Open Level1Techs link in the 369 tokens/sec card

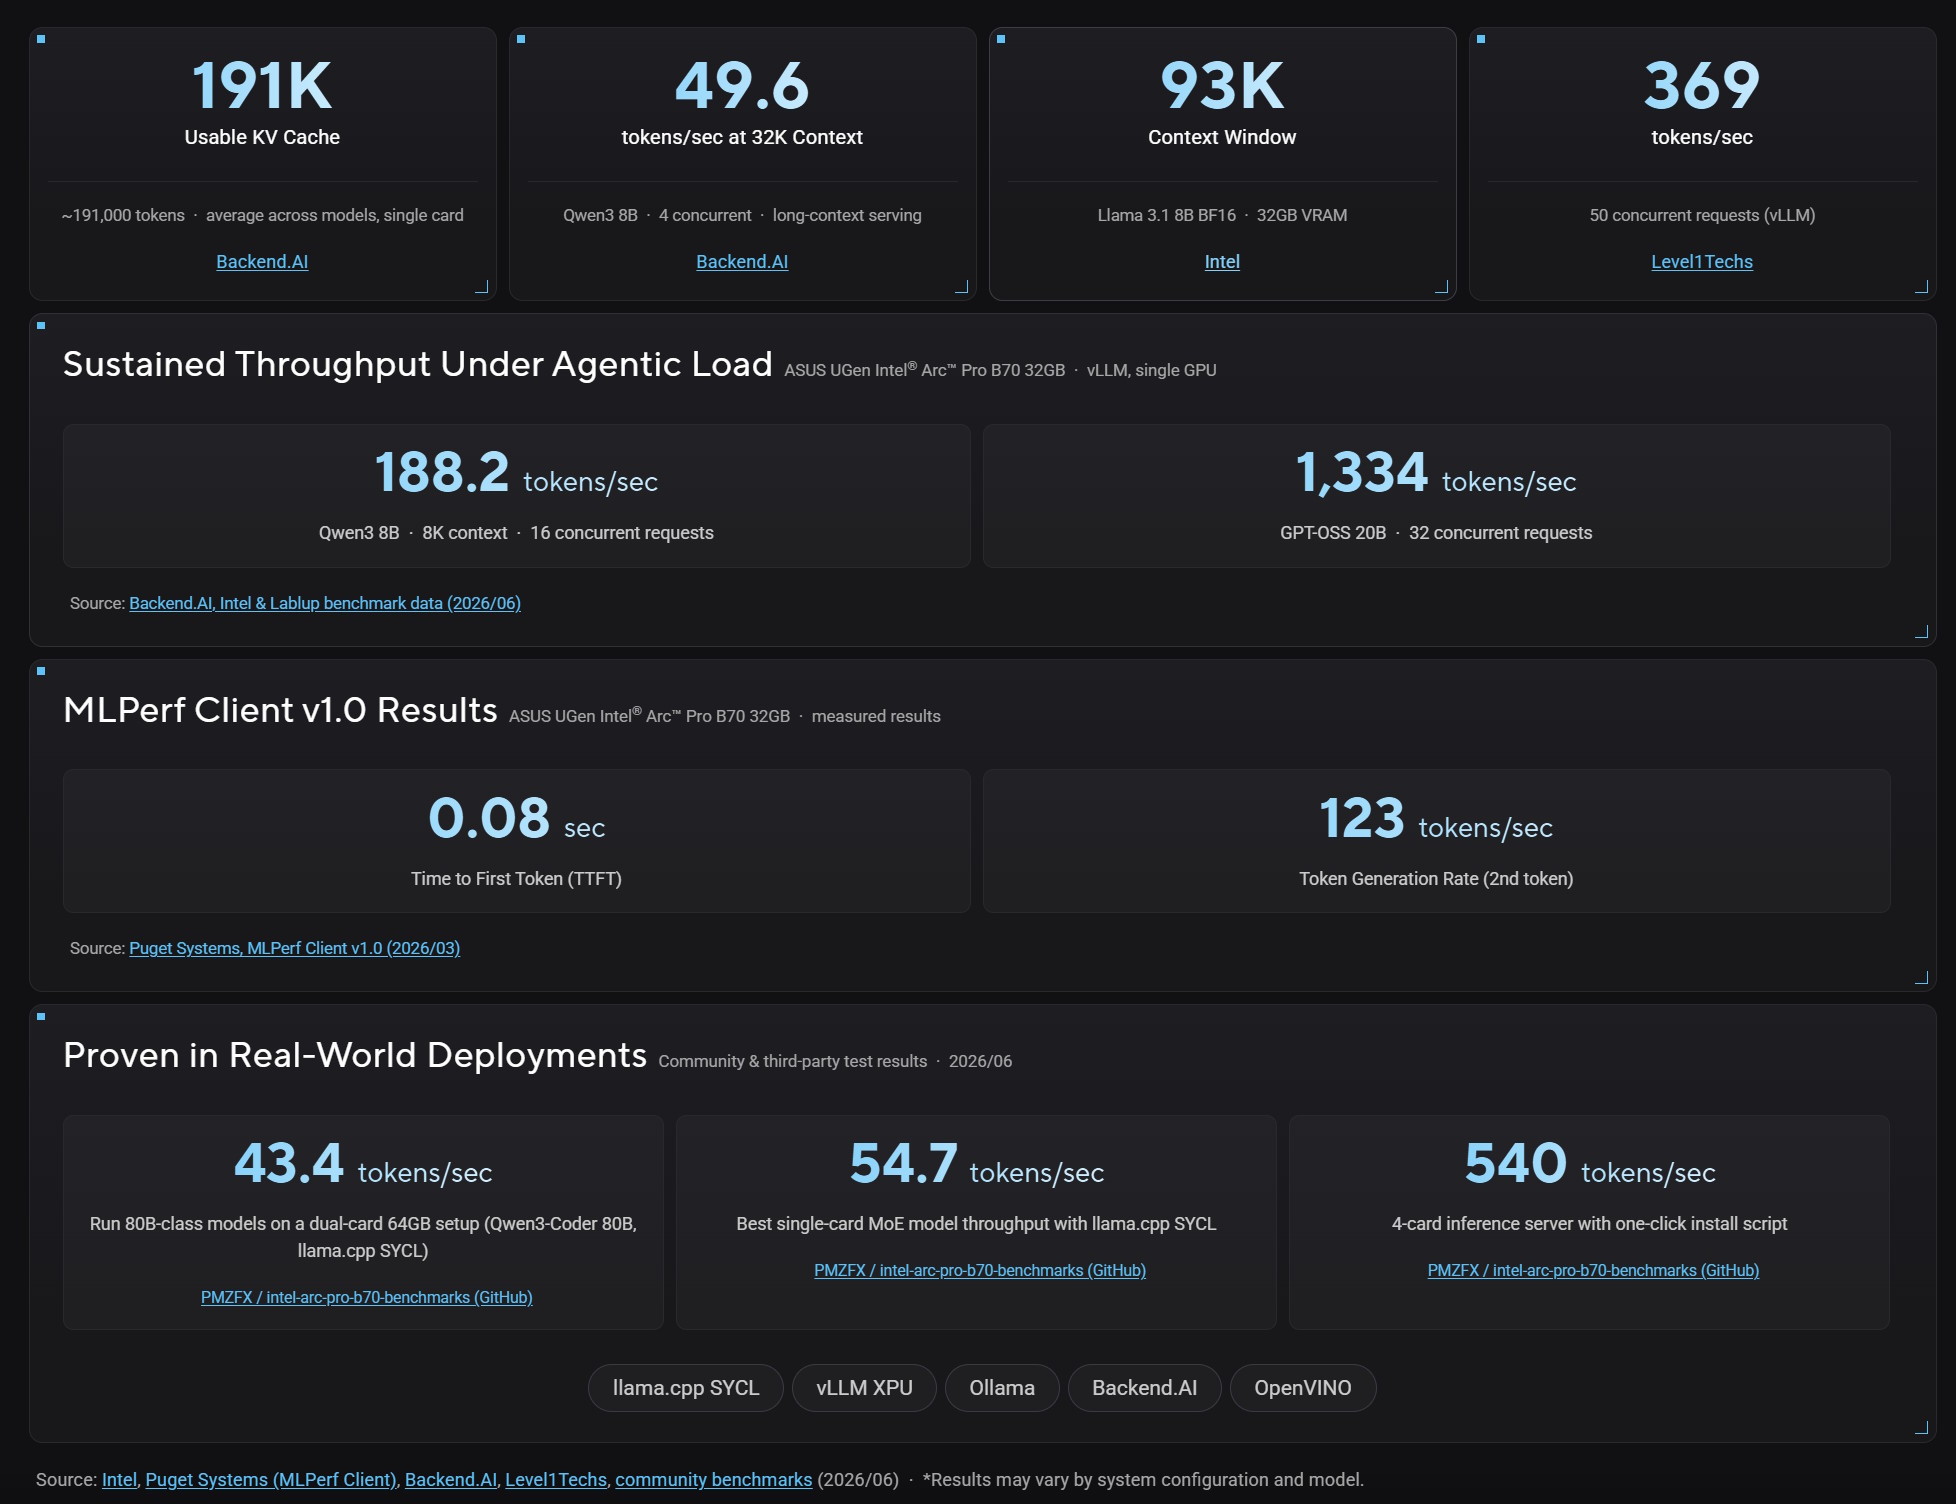point(1702,262)
